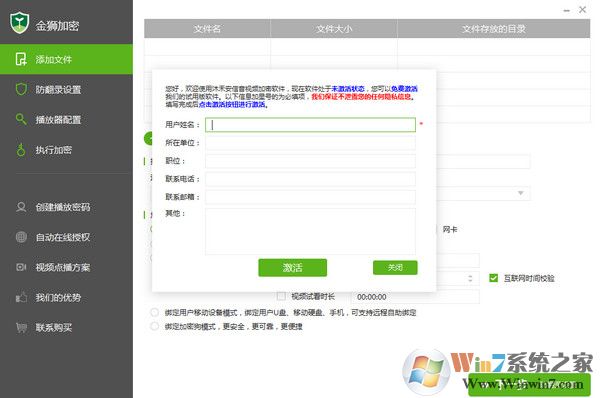
Task: Click the 执行加密 icon
Action: point(21,150)
